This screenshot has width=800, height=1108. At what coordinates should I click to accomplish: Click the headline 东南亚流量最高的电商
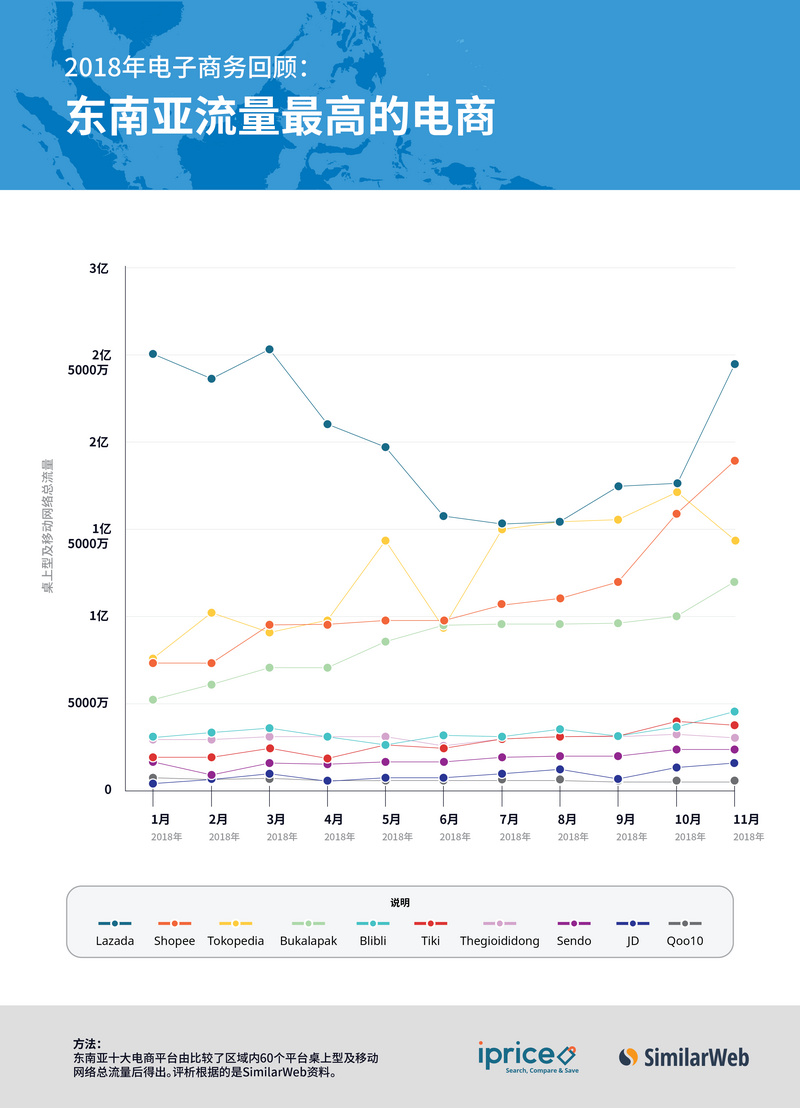click(x=281, y=117)
